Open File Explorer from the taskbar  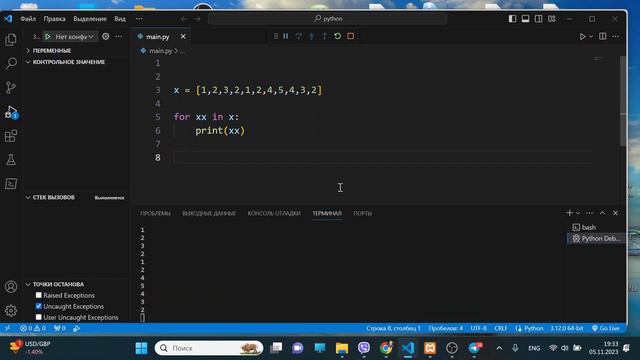click(342, 348)
